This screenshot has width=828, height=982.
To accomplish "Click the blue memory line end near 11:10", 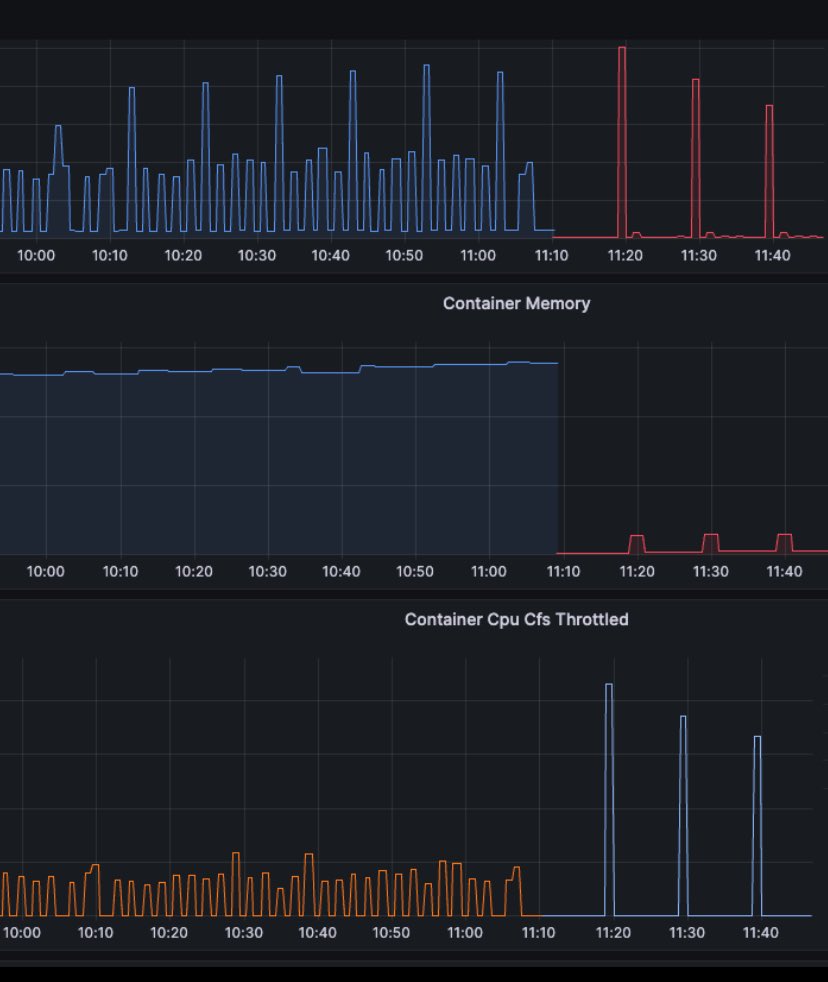I will click(556, 363).
